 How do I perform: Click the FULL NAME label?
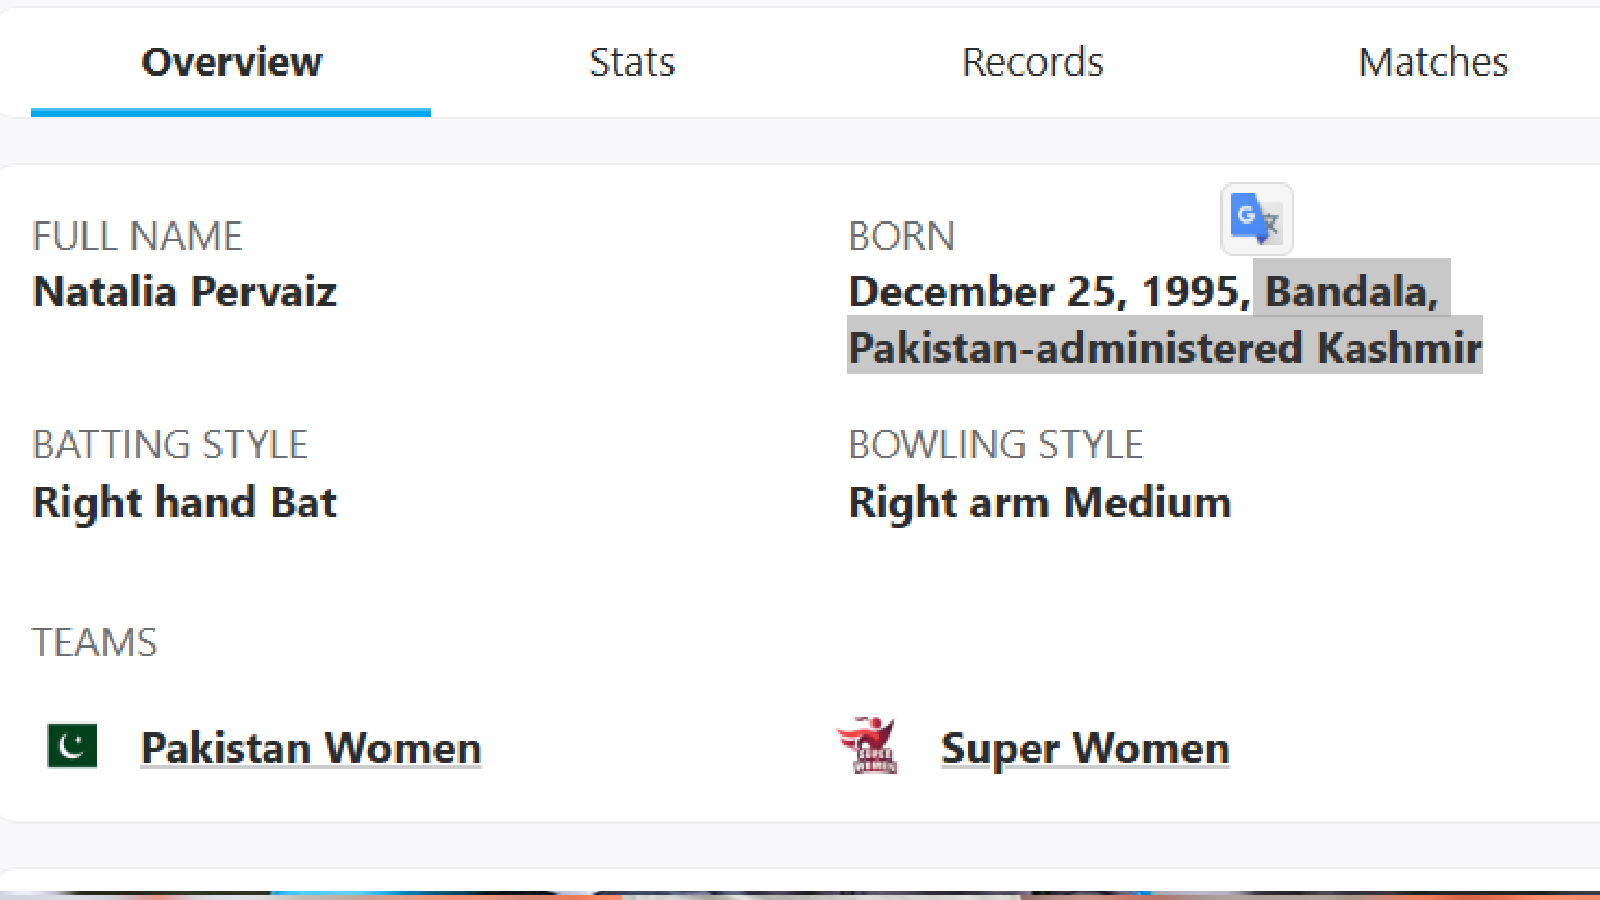[x=137, y=237]
